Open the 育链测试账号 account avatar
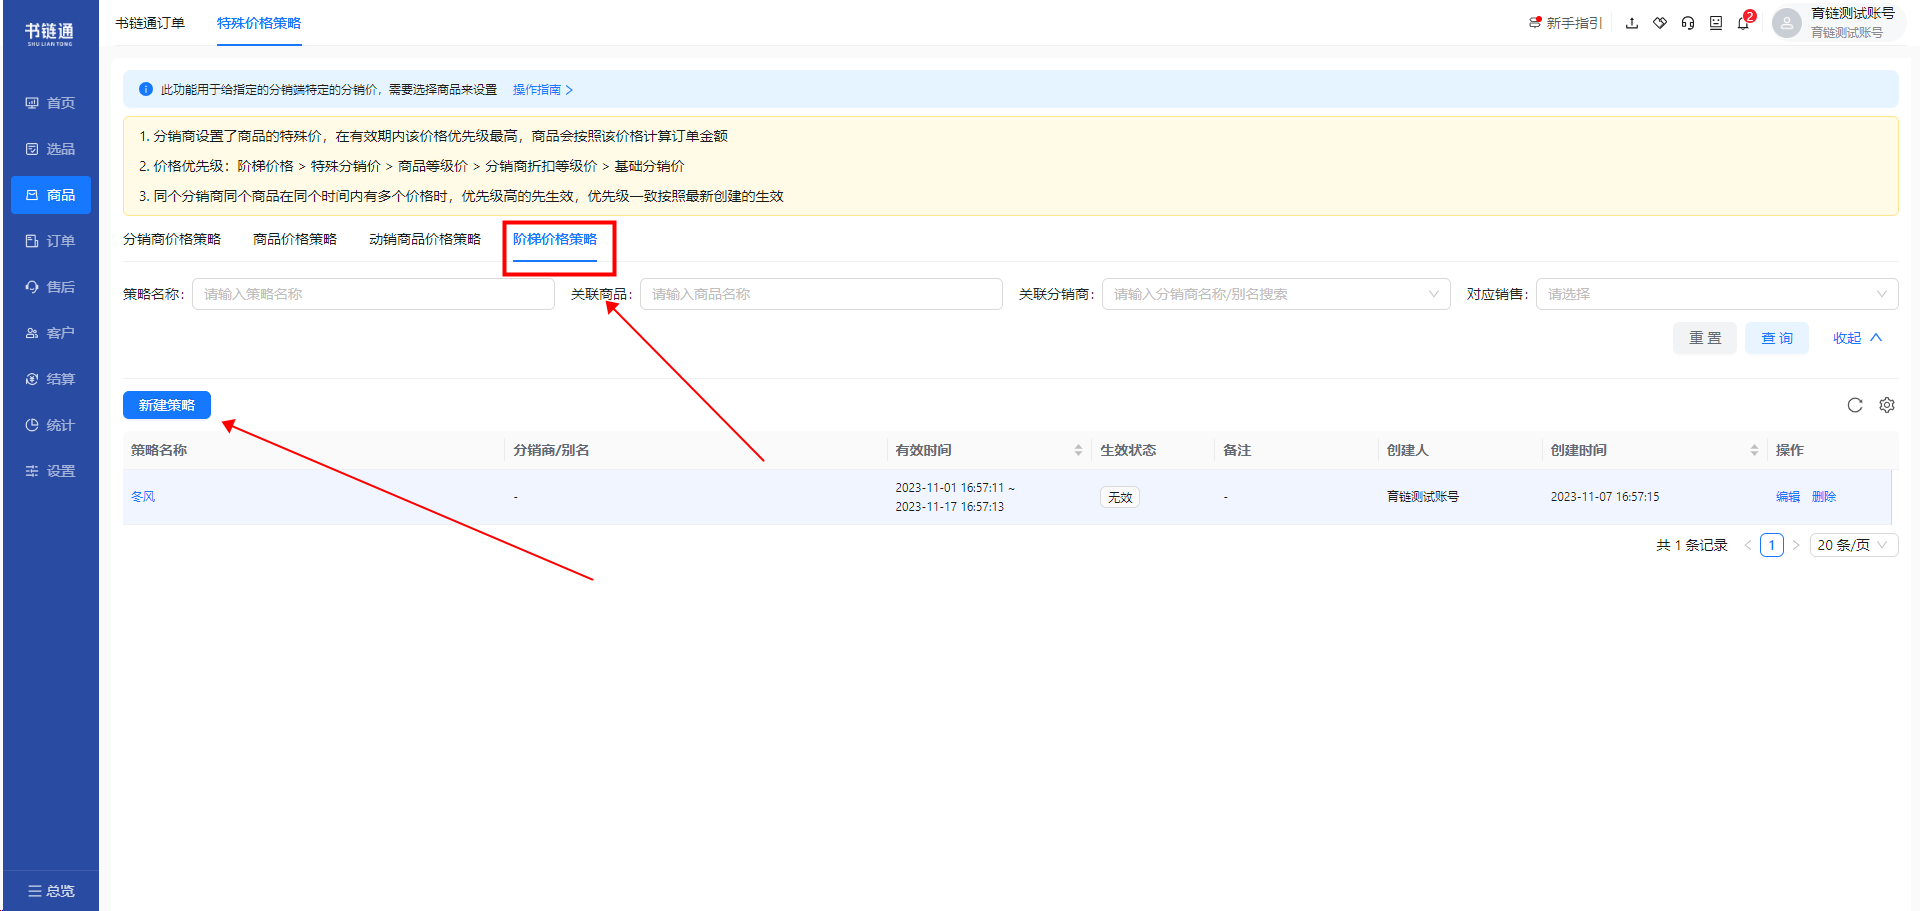This screenshot has width=1920, height=911. pyautogui.click(x=1786, y=23)
